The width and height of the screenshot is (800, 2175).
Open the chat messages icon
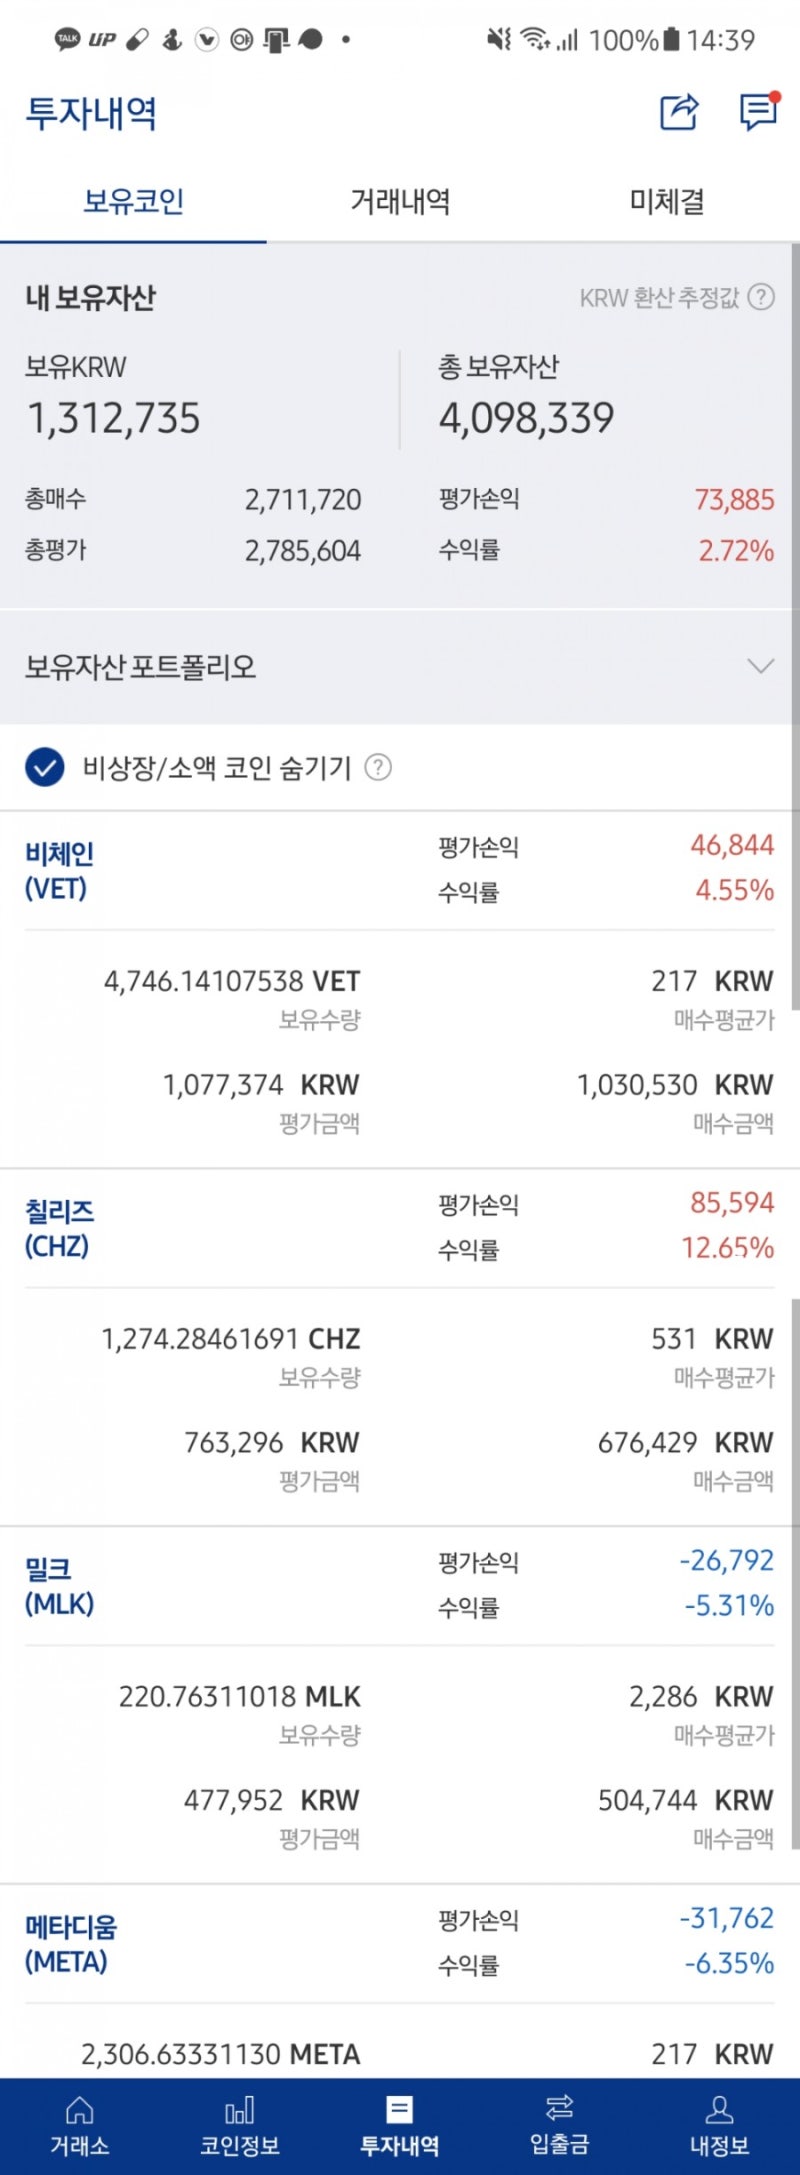click(758, 111)
